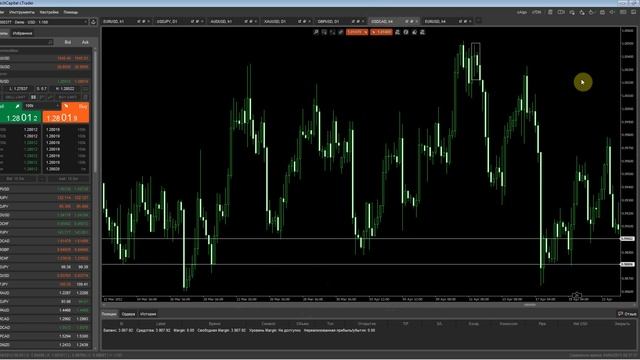
Task: Switch to the Ордера tab
Action: [x=128, y=314]
